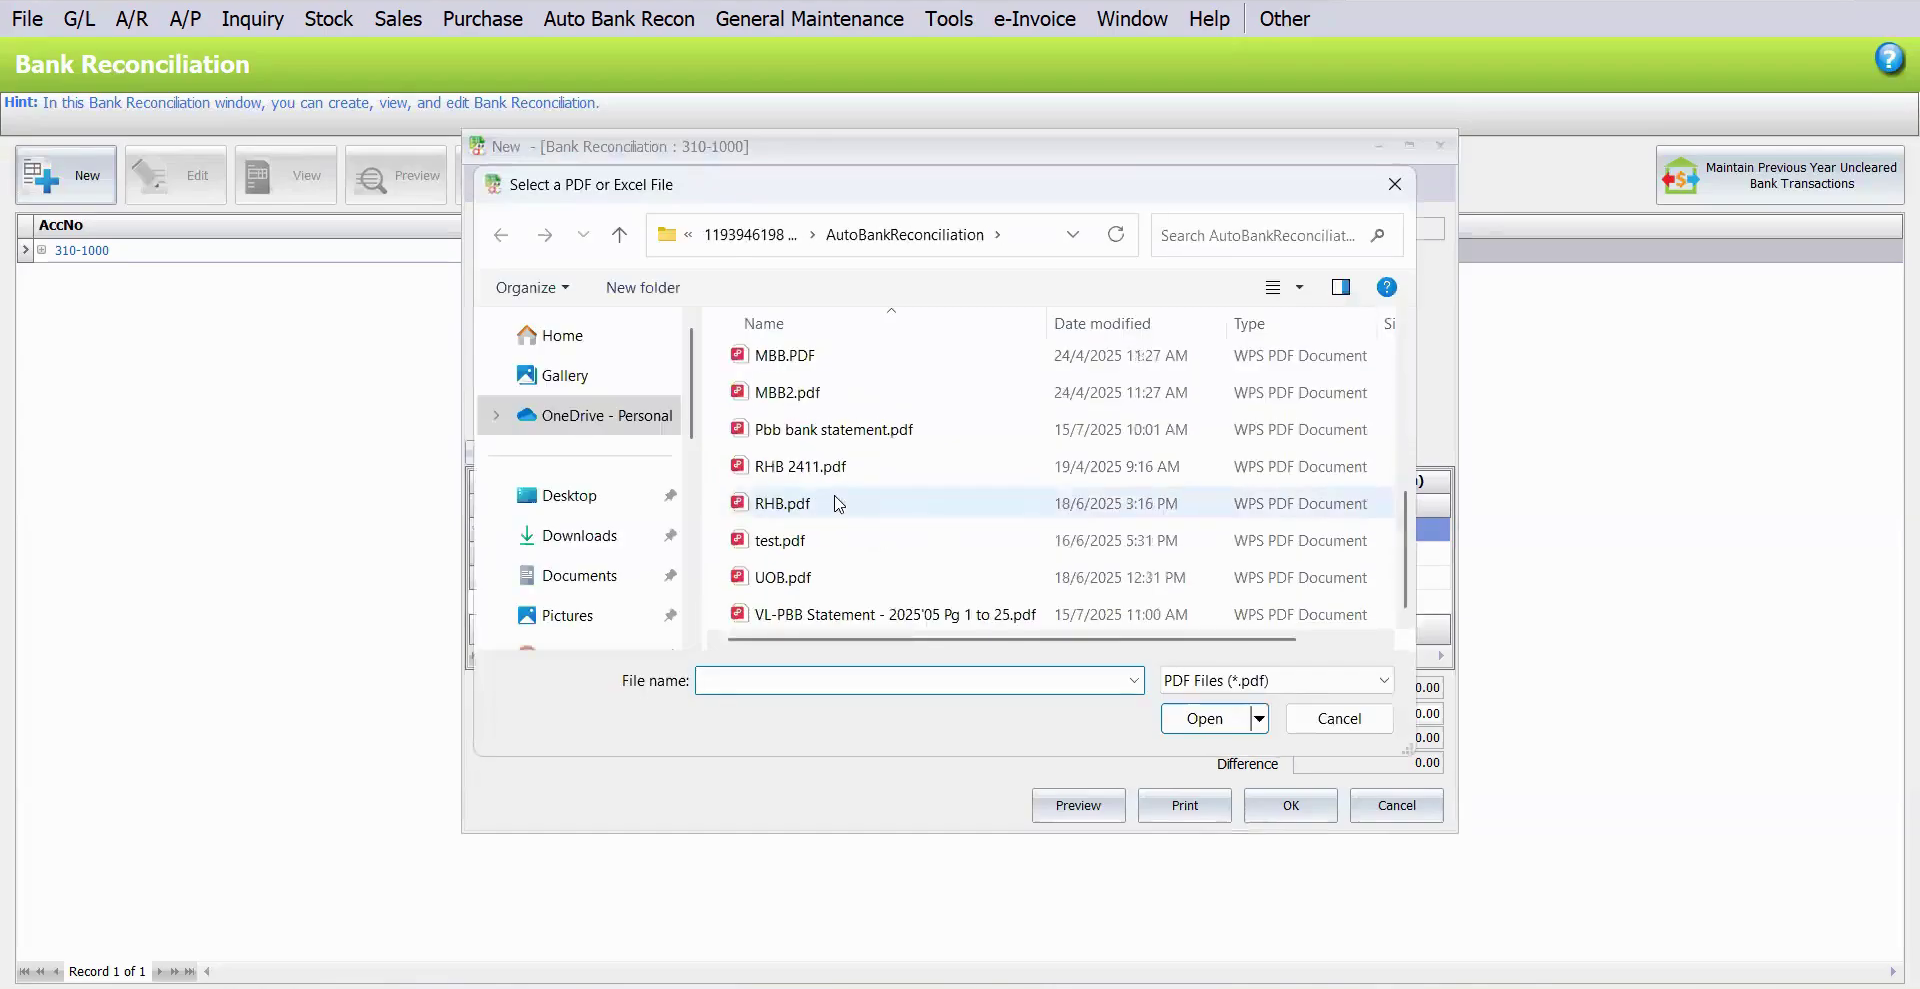Viewport: 1920px width, 989px height.
Task: Expand the 310-1000 account row
Action: pyautogui.click(x=42, y=250)
